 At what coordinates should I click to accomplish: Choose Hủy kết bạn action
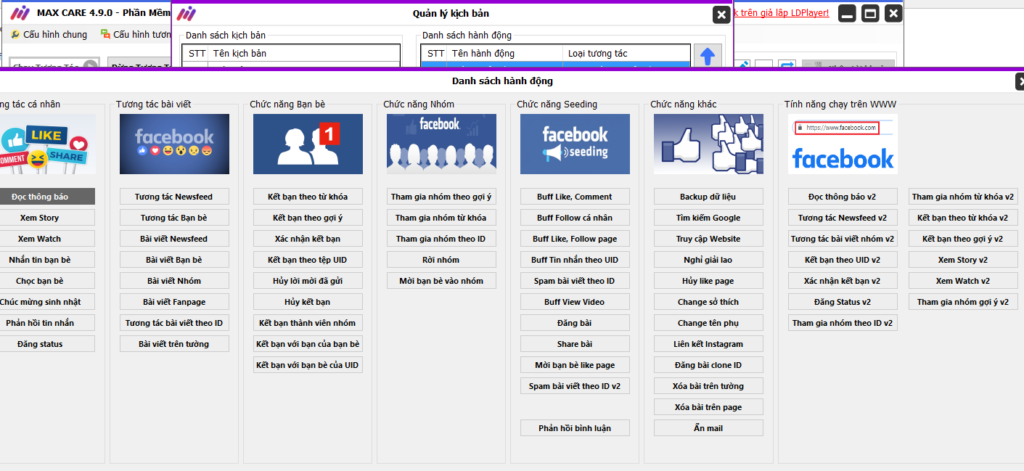coord(308,302)
